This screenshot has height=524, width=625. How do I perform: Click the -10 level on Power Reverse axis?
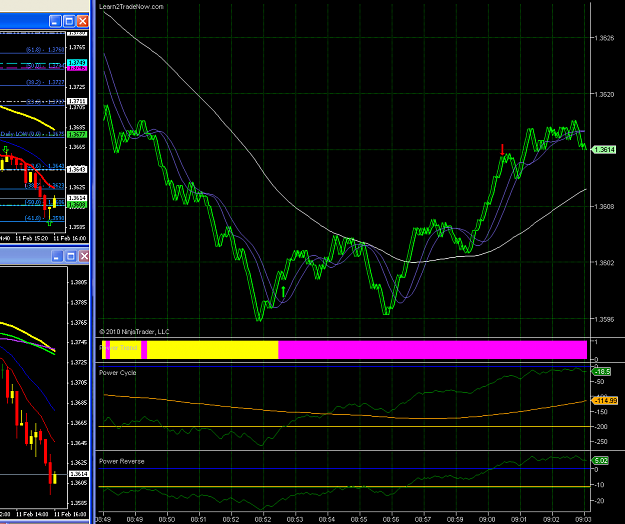pos(599,485)
